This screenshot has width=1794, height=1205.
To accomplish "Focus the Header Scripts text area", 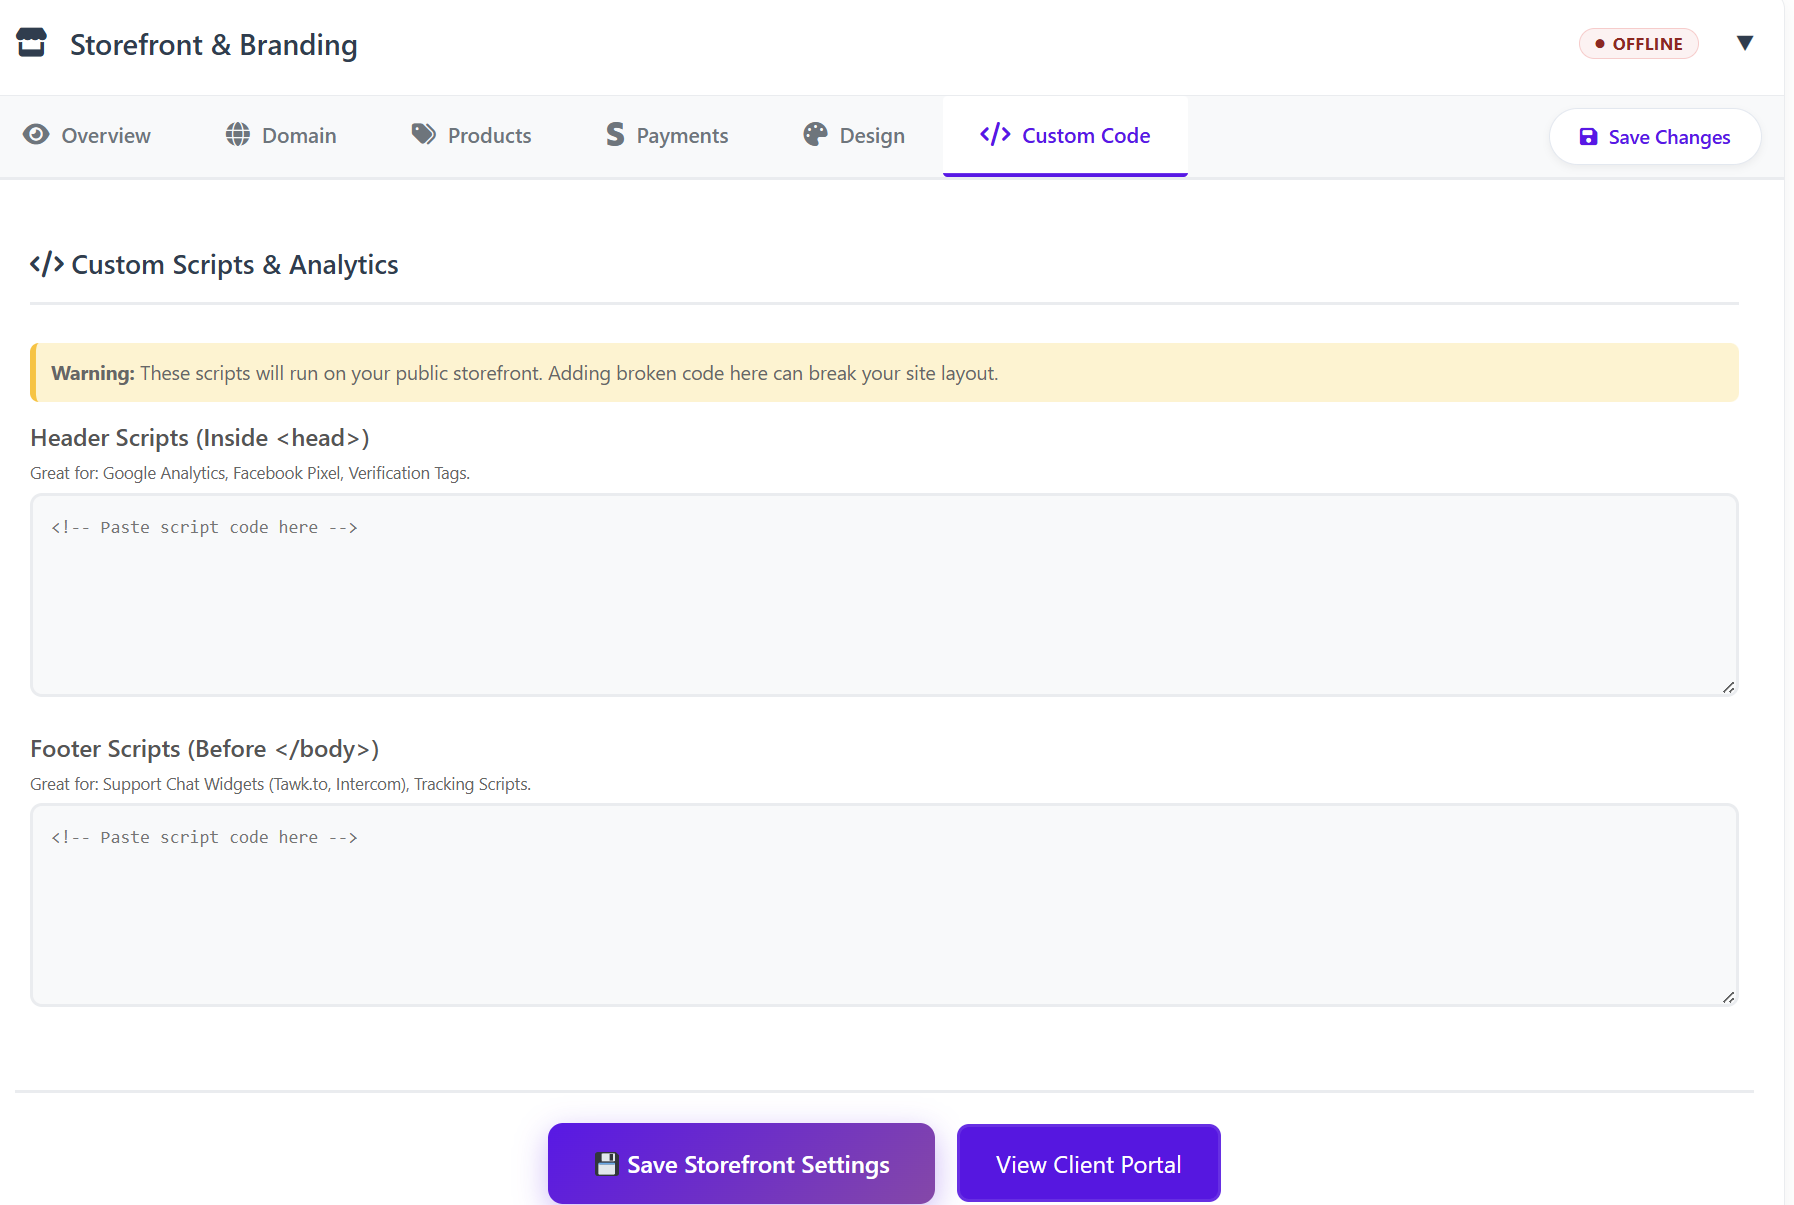I will 884,595.
